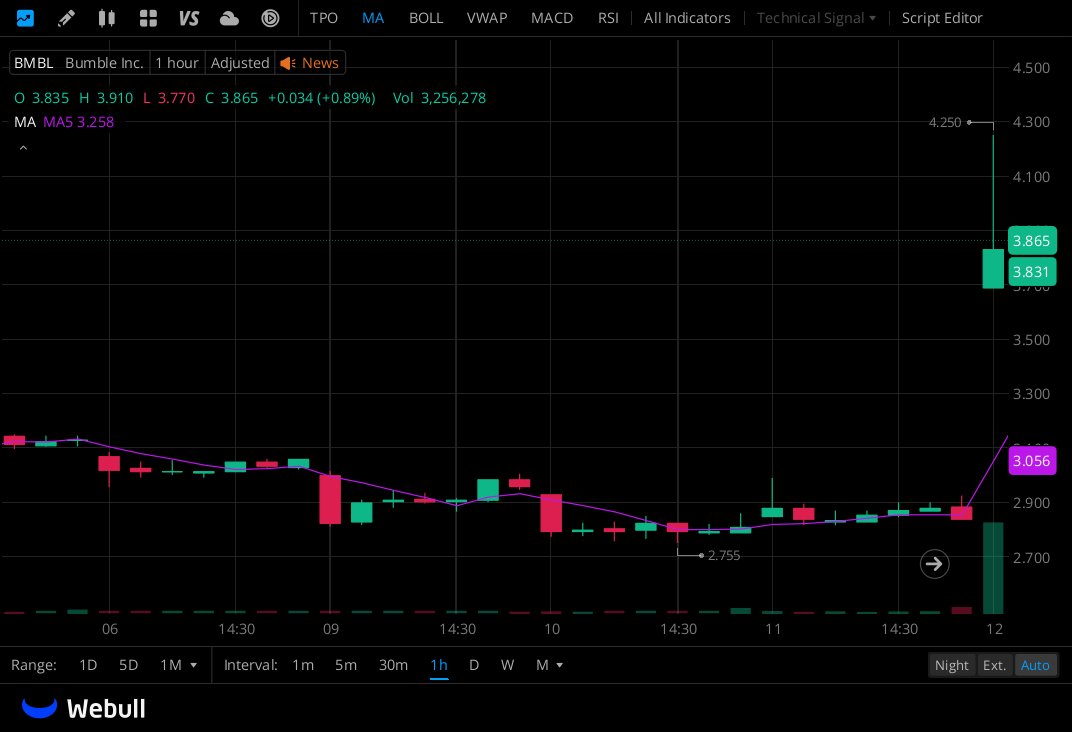This screenshot has height=732, width=1072.
Task: Click the 3.831 price tag
Action: [1032, 271]
